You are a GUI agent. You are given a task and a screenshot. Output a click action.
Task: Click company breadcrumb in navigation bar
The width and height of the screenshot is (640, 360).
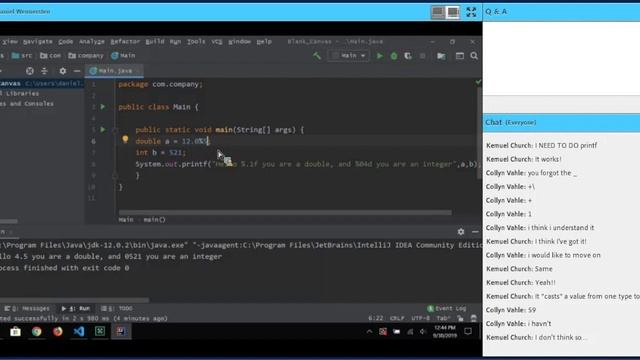click(x=86, y=56)
